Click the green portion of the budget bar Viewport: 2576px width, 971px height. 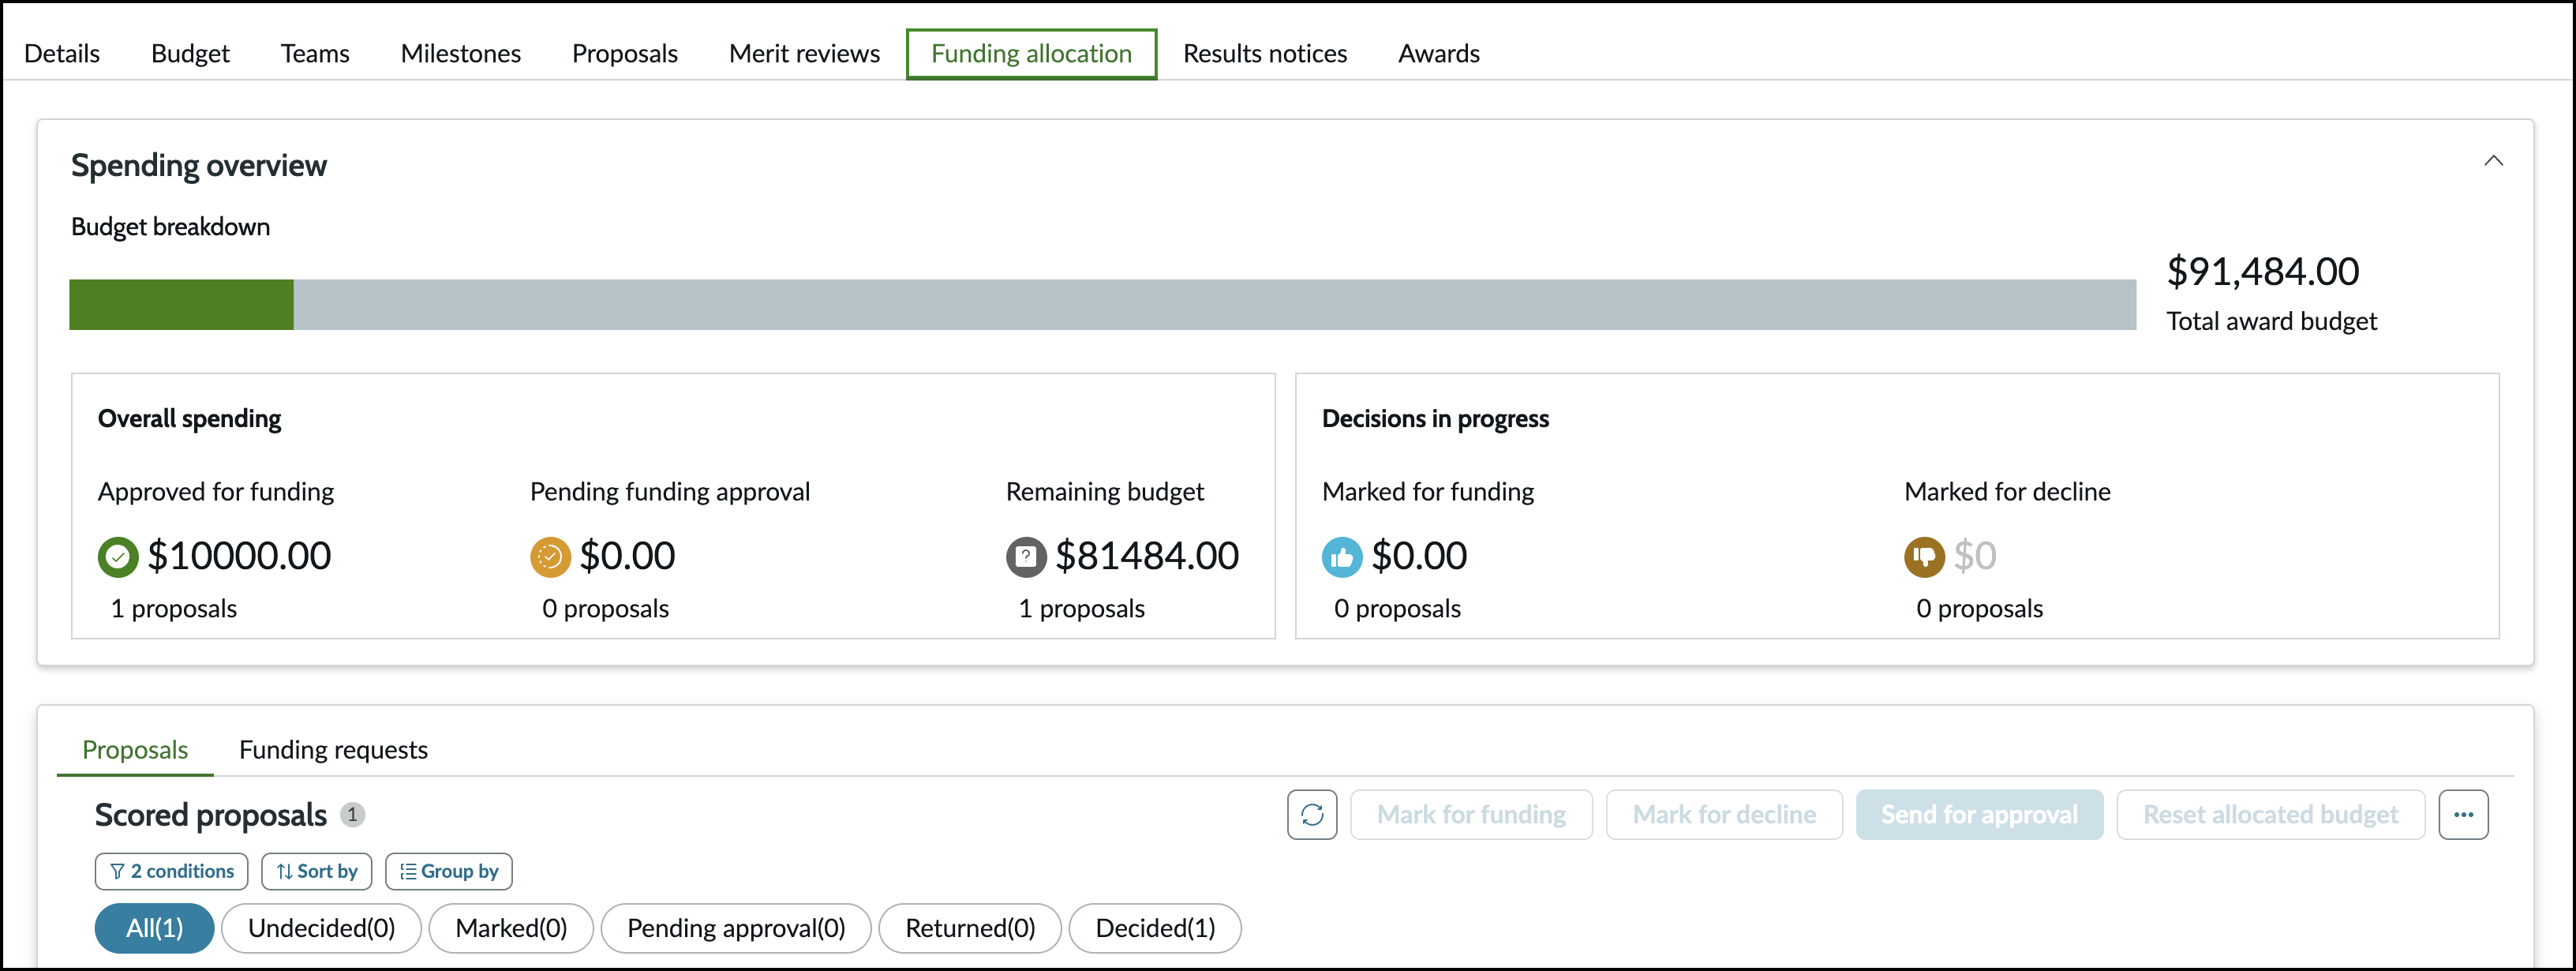pos(181,305)
